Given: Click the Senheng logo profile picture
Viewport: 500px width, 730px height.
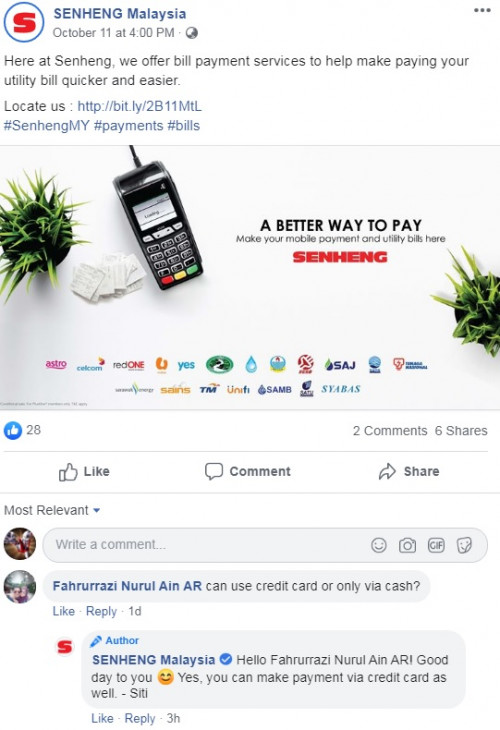Looking at the screenshot, I should pyautogui.click(x=24, y=22).
